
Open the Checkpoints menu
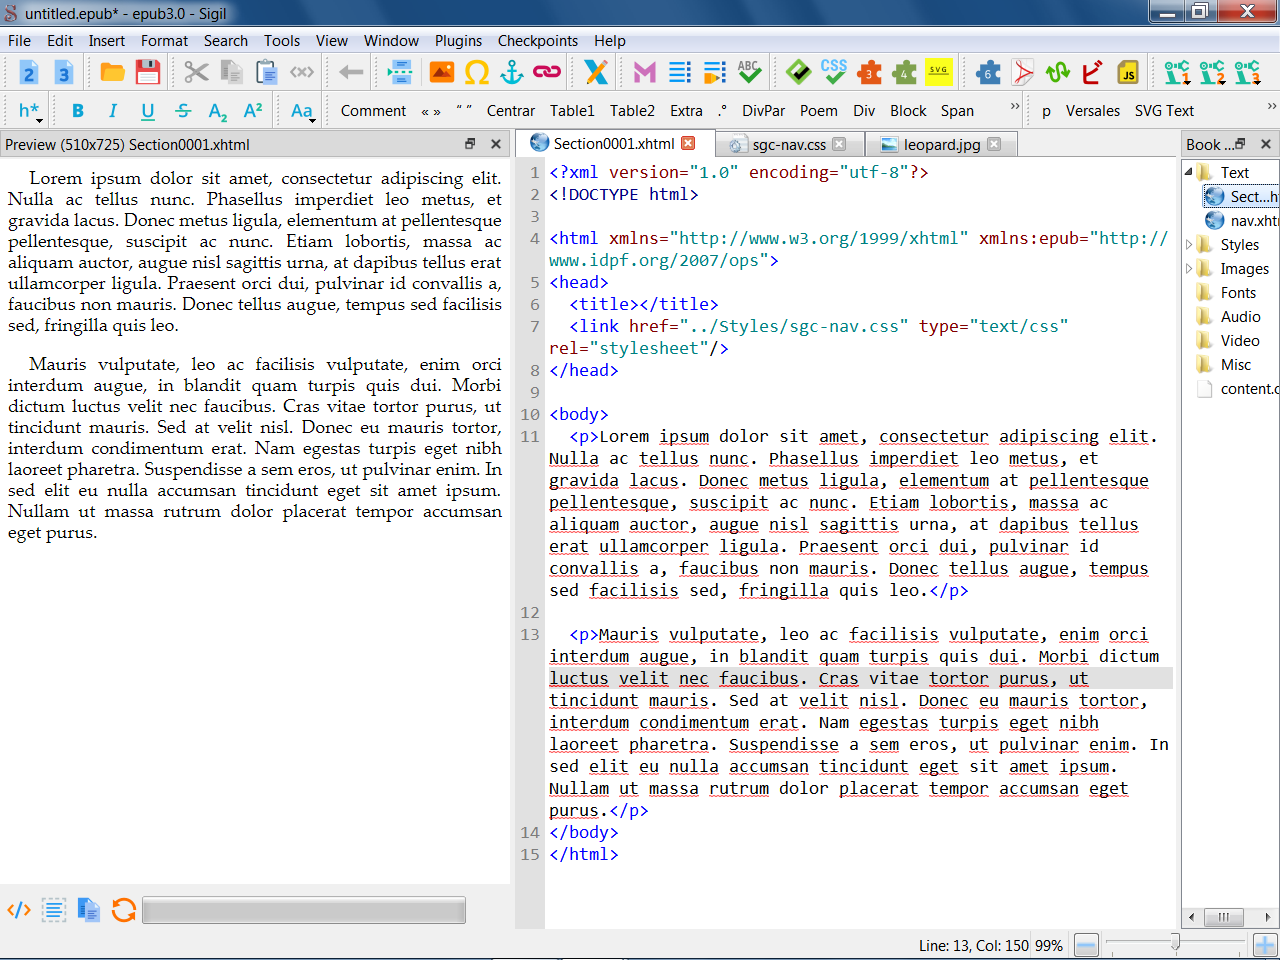coord(537,41)
